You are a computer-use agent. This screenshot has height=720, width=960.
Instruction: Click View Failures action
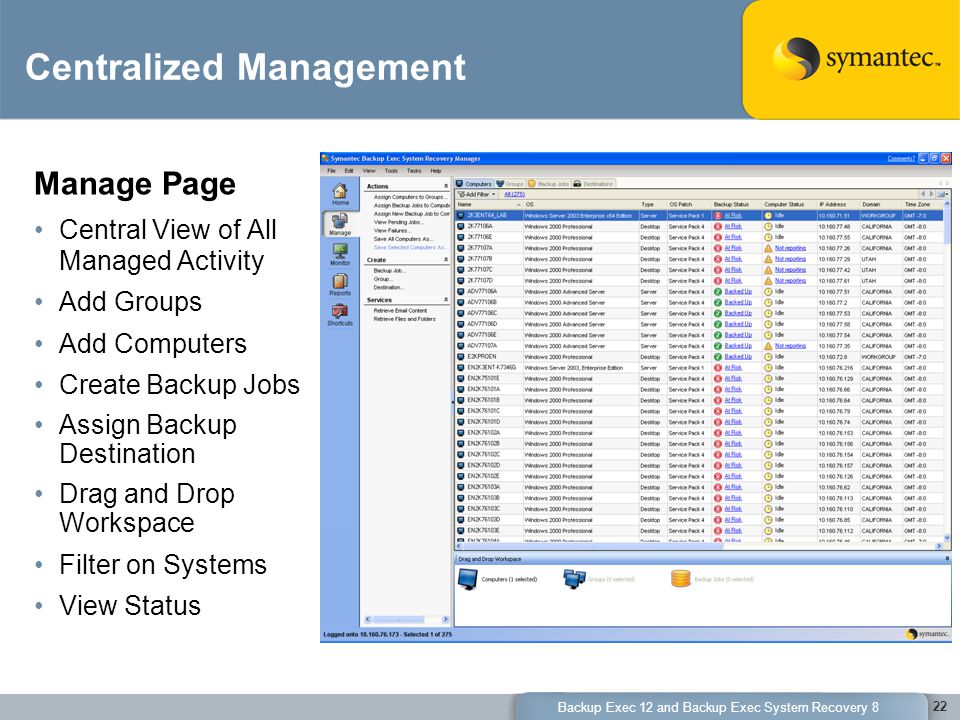point(392,230)
